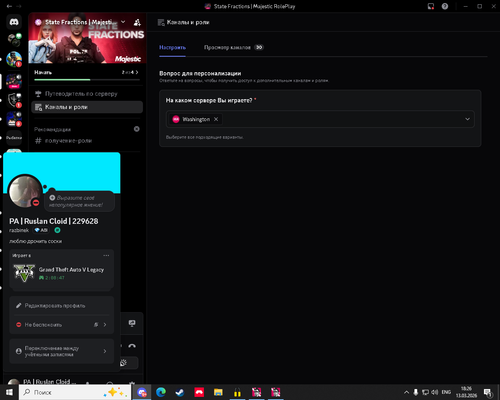Open the получение-роли channel
Image resolution: width=500 pixels, height=400 pixels.
[x=87, y=141]
